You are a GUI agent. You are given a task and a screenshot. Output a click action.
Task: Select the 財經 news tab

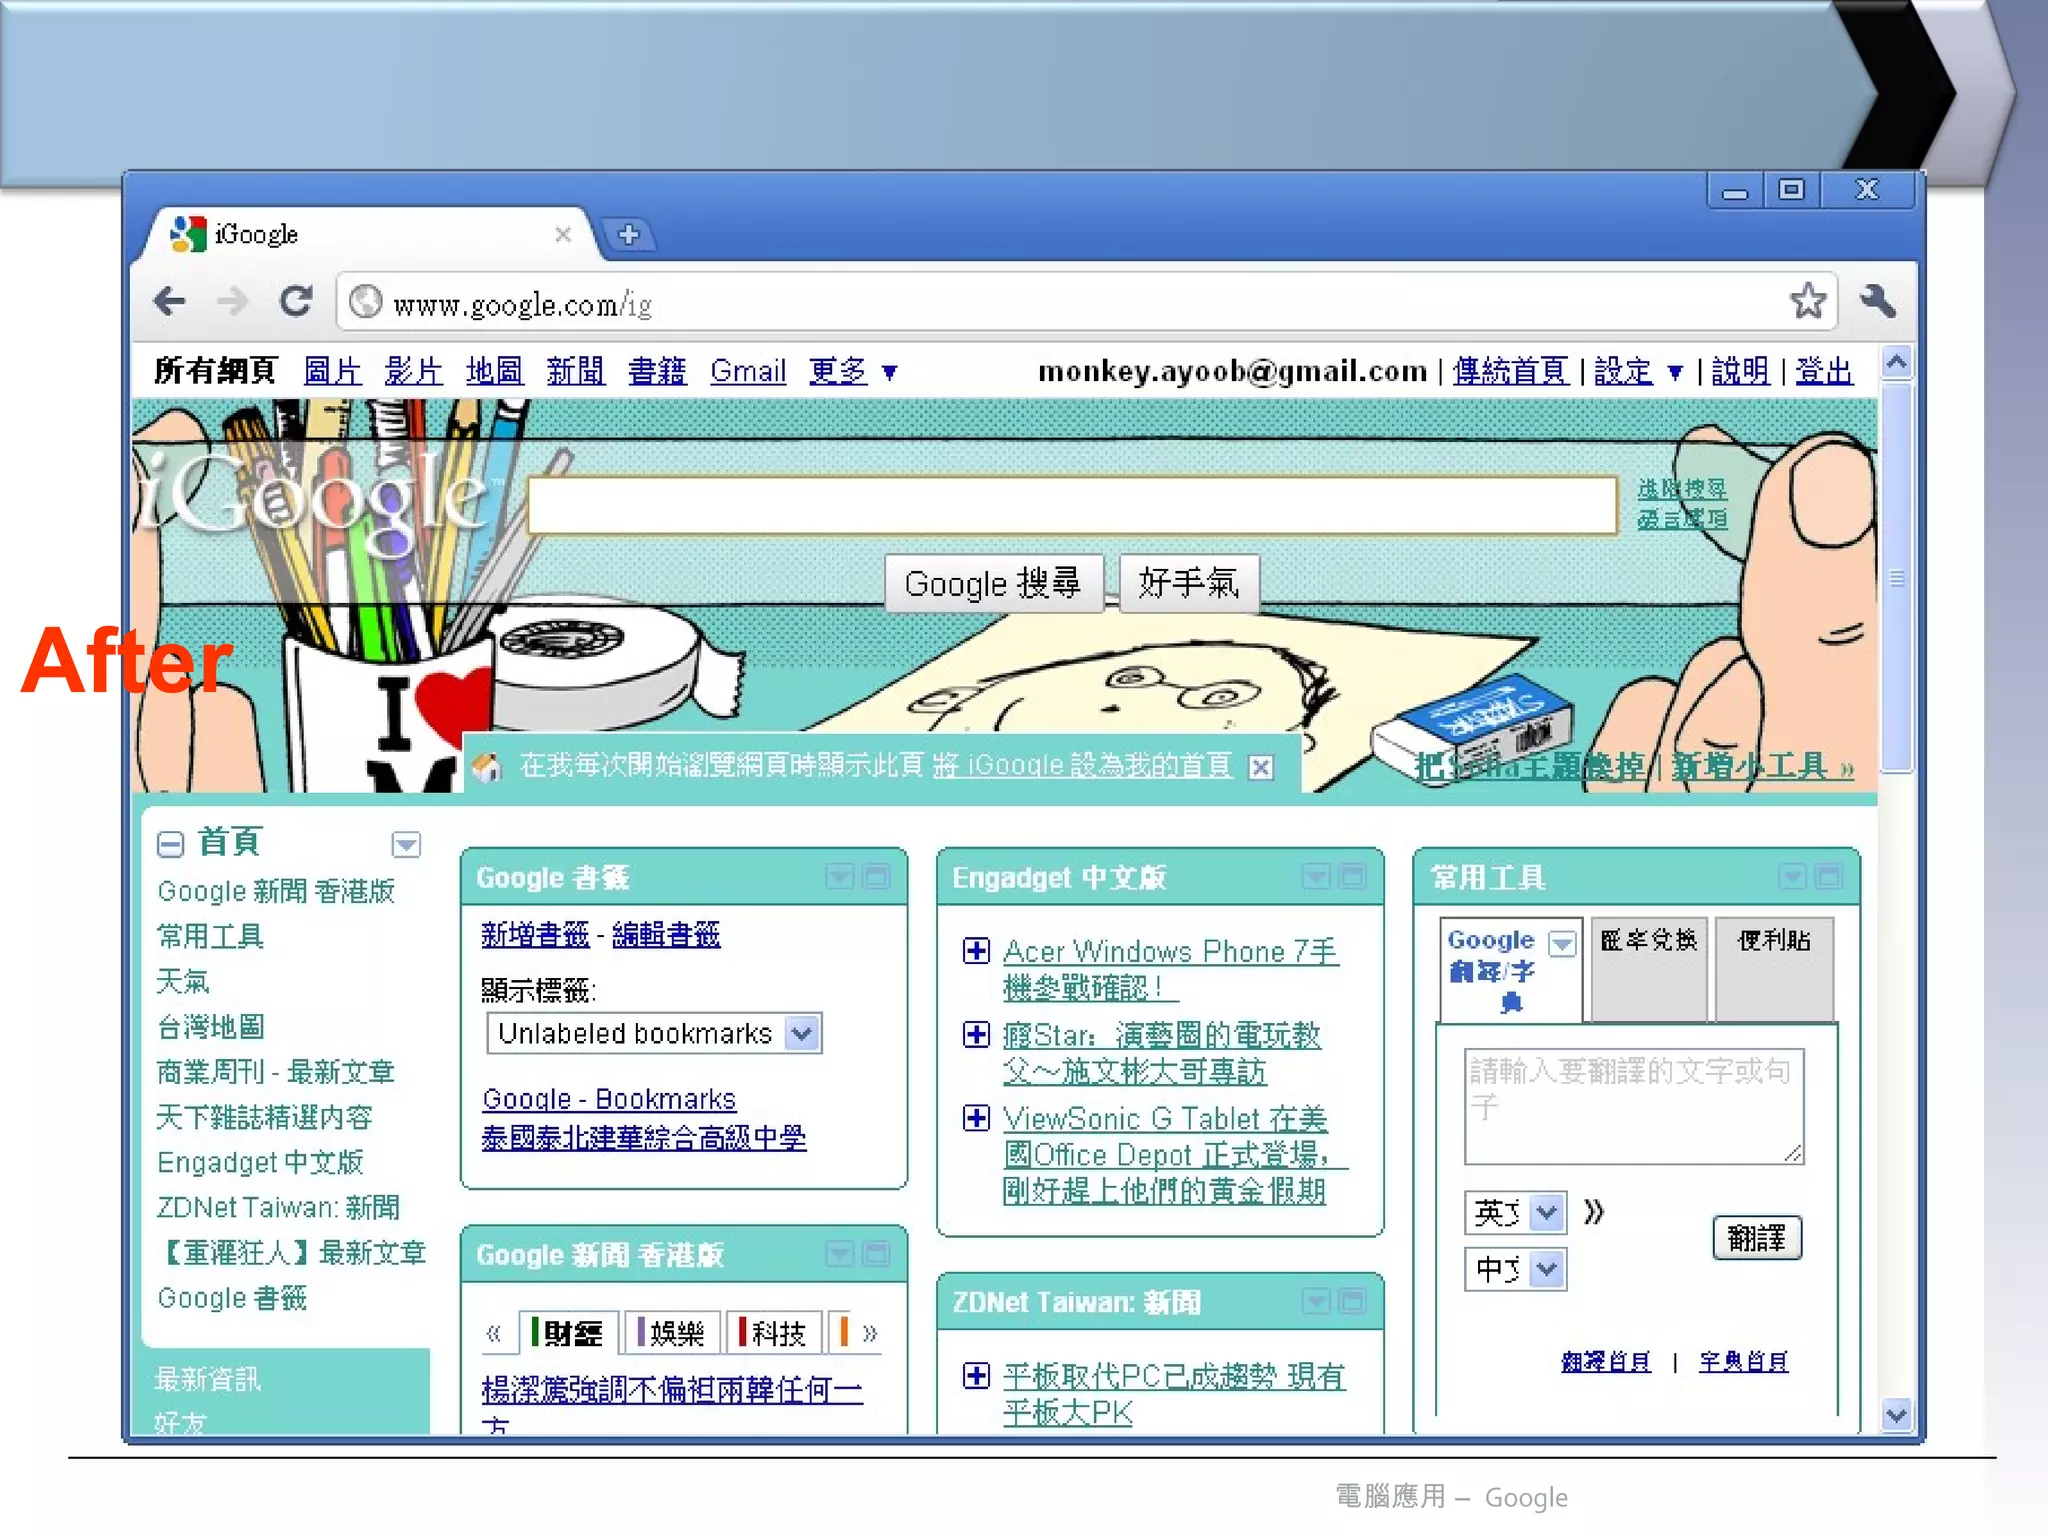[568, 1333]
